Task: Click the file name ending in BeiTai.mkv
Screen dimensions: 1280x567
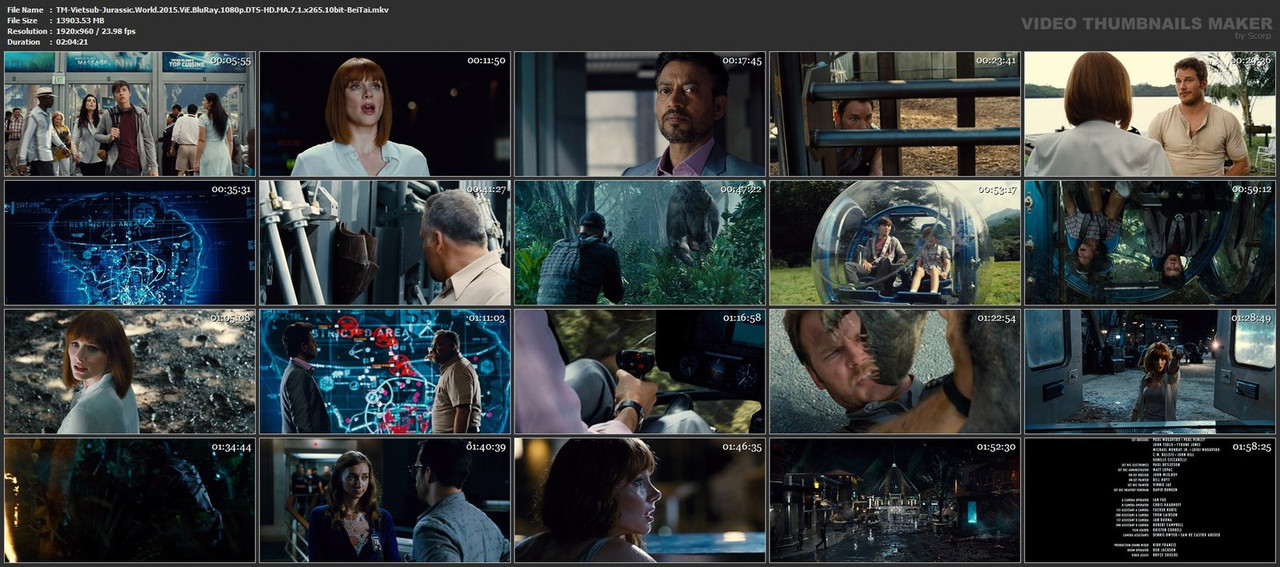Action: pos(223,9)
